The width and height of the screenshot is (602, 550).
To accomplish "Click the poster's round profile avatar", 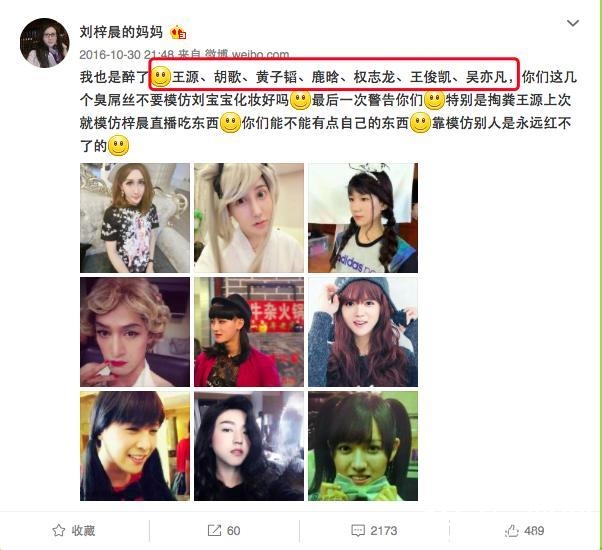I will pyautogui.click(x=45, y=43).
